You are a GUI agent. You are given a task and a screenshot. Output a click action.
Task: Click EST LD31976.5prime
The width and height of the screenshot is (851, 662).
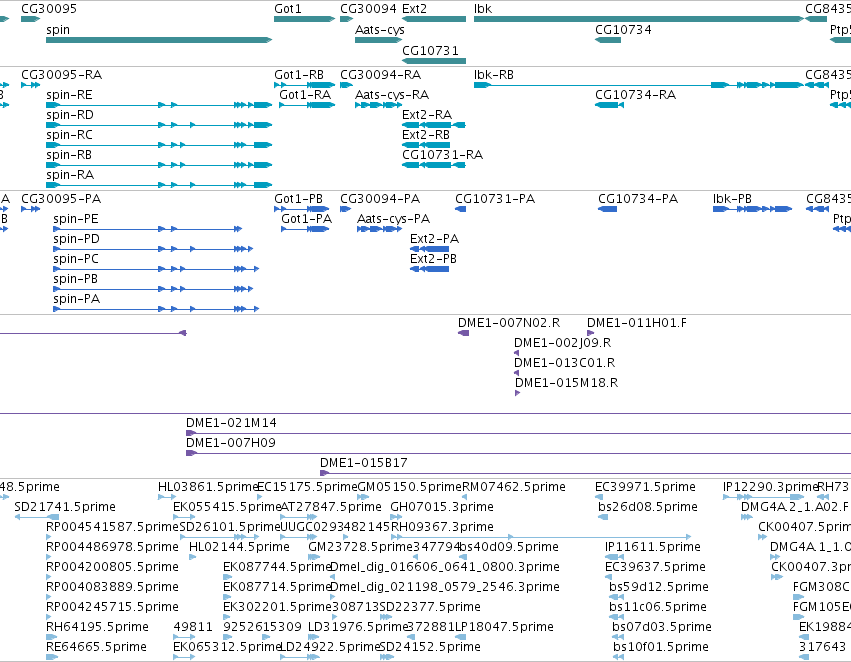pyautogui.click(x=314, y=637)
